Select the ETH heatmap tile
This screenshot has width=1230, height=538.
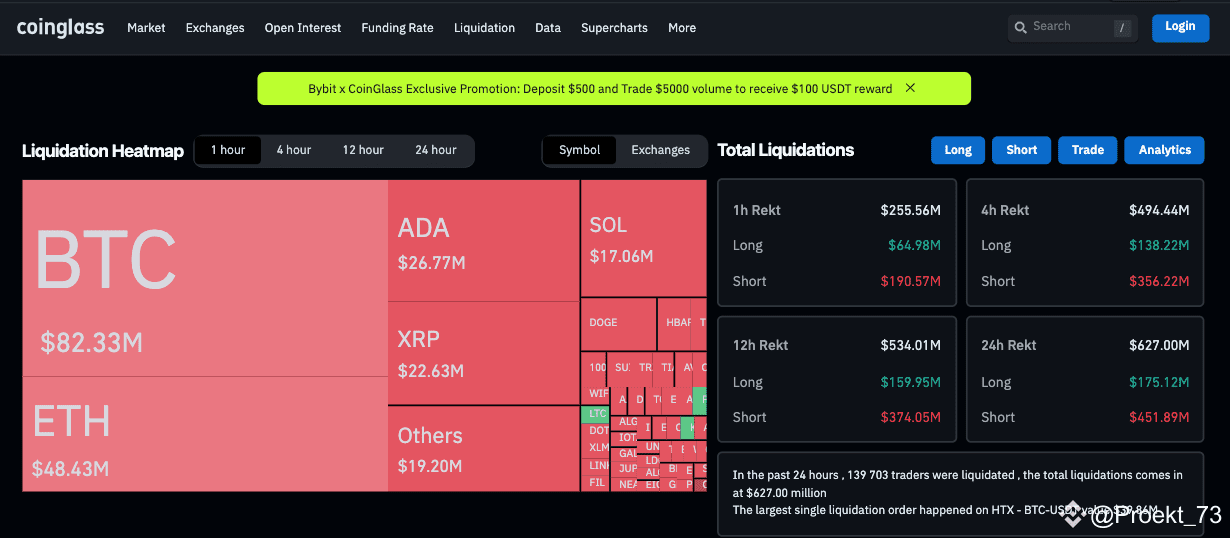205,434
